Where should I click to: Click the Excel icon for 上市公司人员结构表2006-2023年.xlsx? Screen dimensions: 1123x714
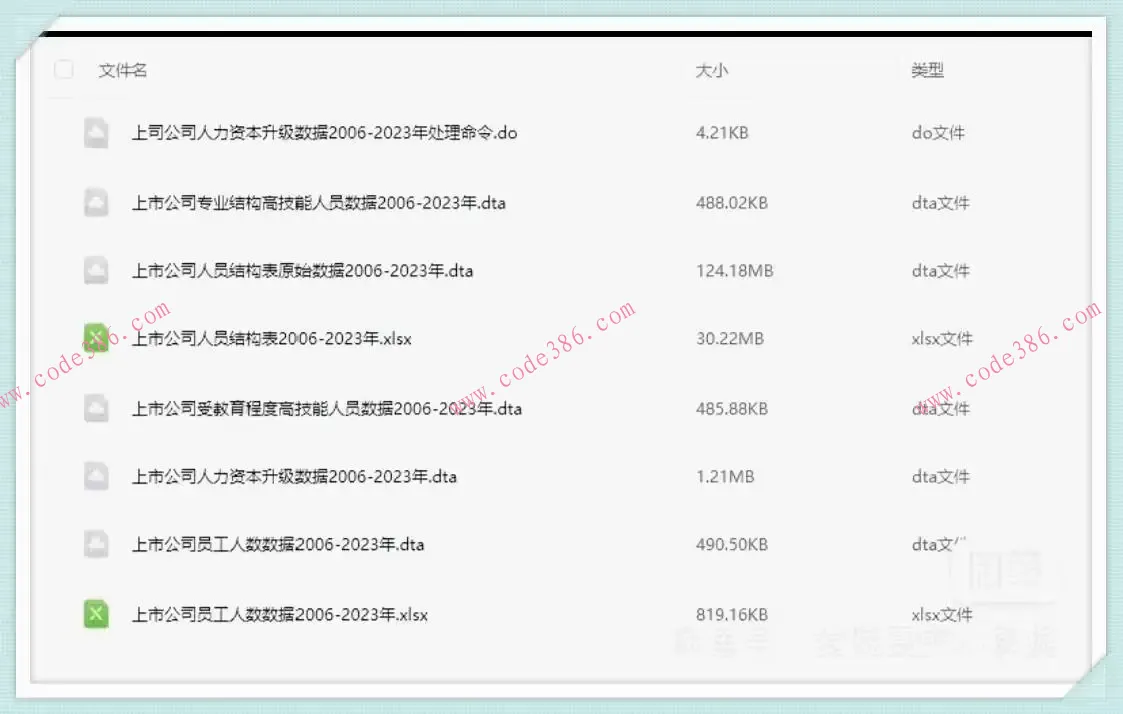point(96,339)
